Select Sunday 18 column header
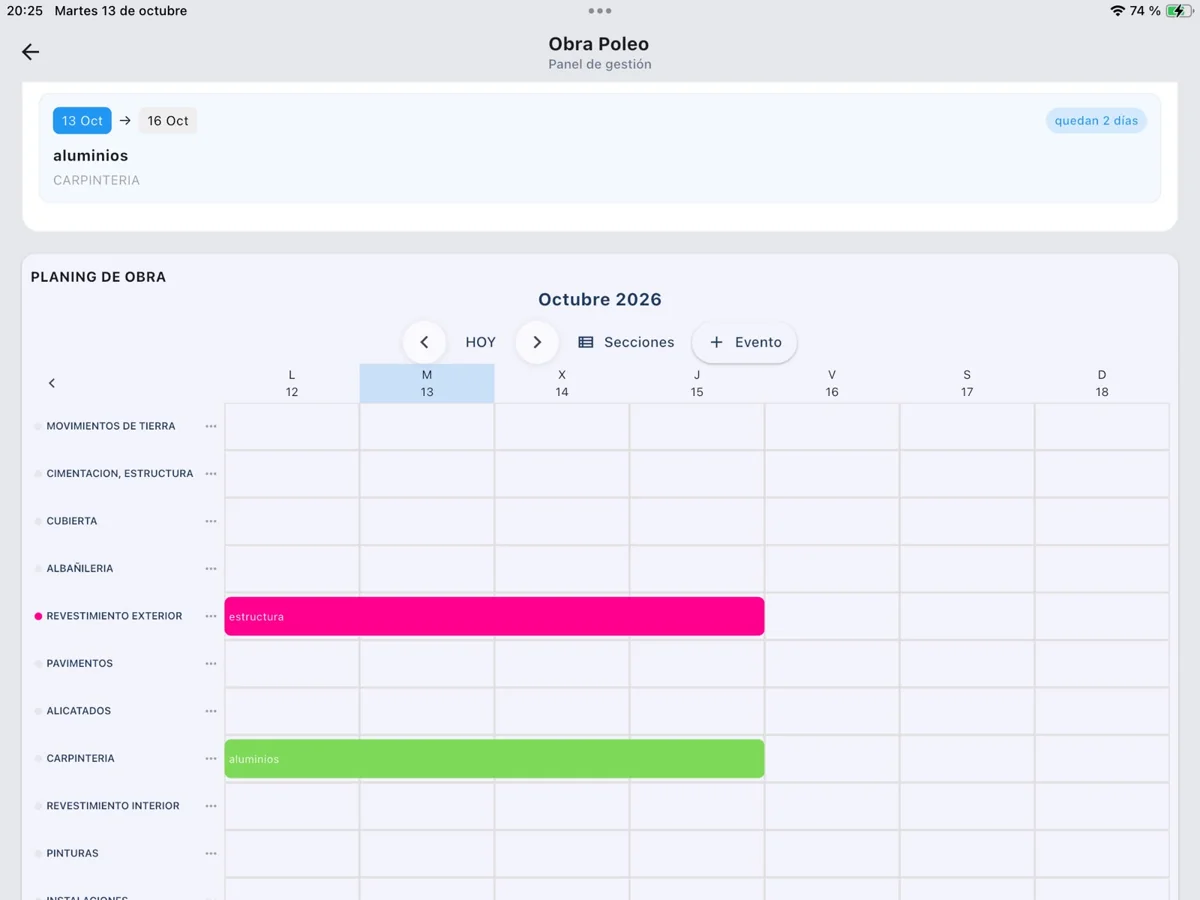The height and width of the screenshot is (900, 1200). point(1102,383)
